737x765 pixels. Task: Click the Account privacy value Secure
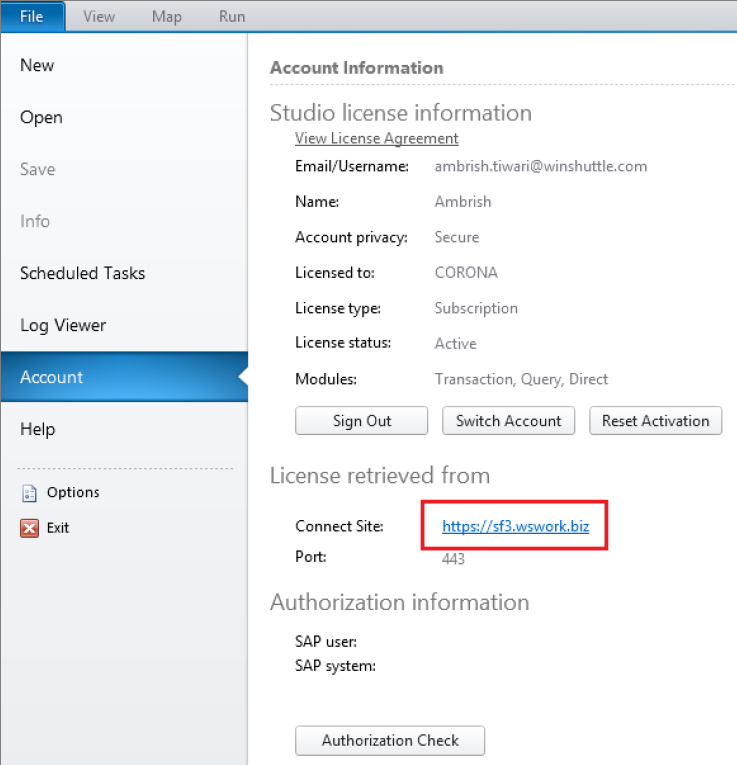pos(457,237)
